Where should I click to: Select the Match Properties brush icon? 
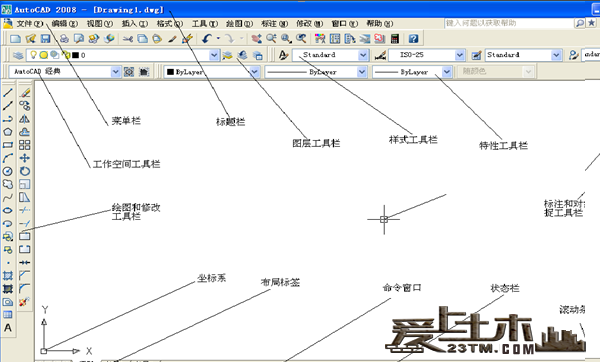tap(172, 39)
